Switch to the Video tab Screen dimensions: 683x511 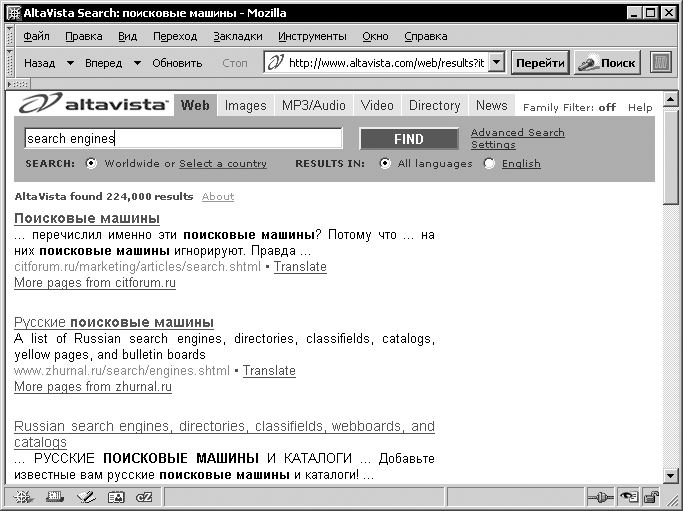pos(377,105)
